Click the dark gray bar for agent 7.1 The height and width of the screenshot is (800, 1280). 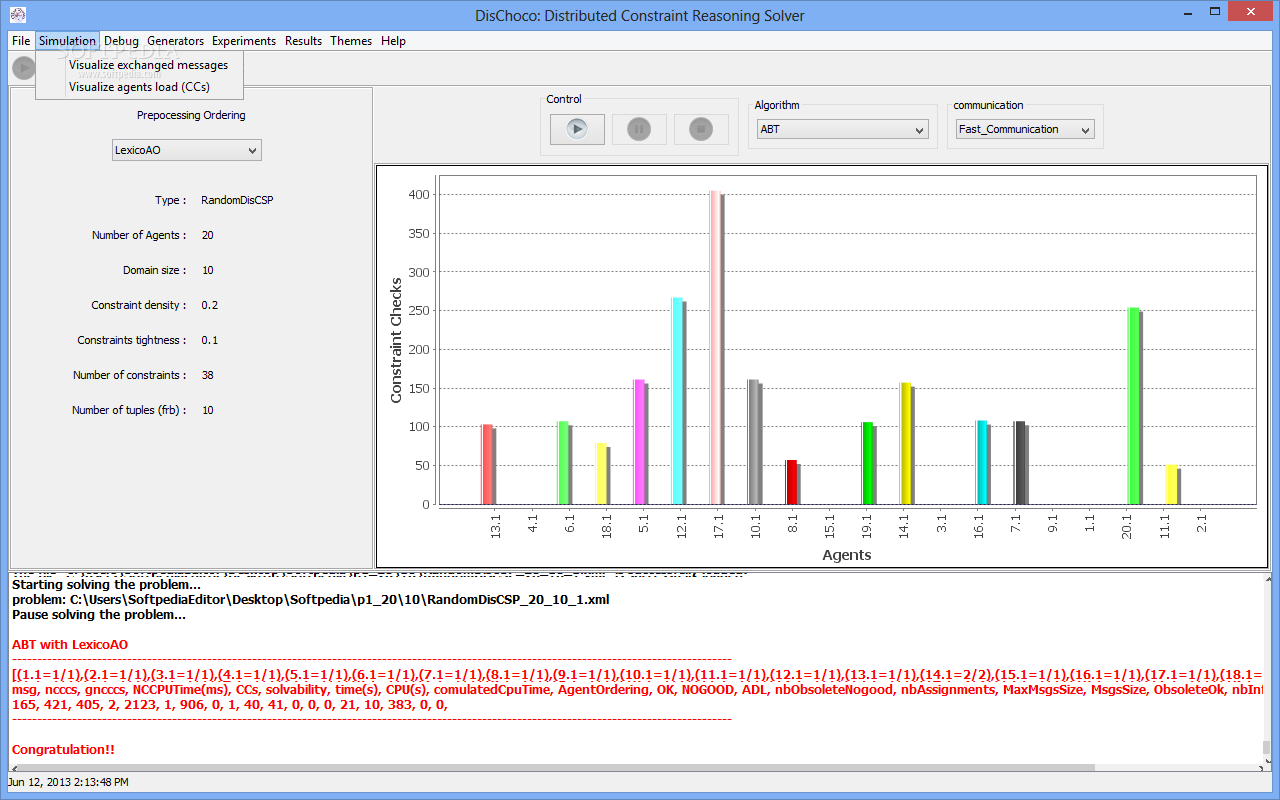1020,462
